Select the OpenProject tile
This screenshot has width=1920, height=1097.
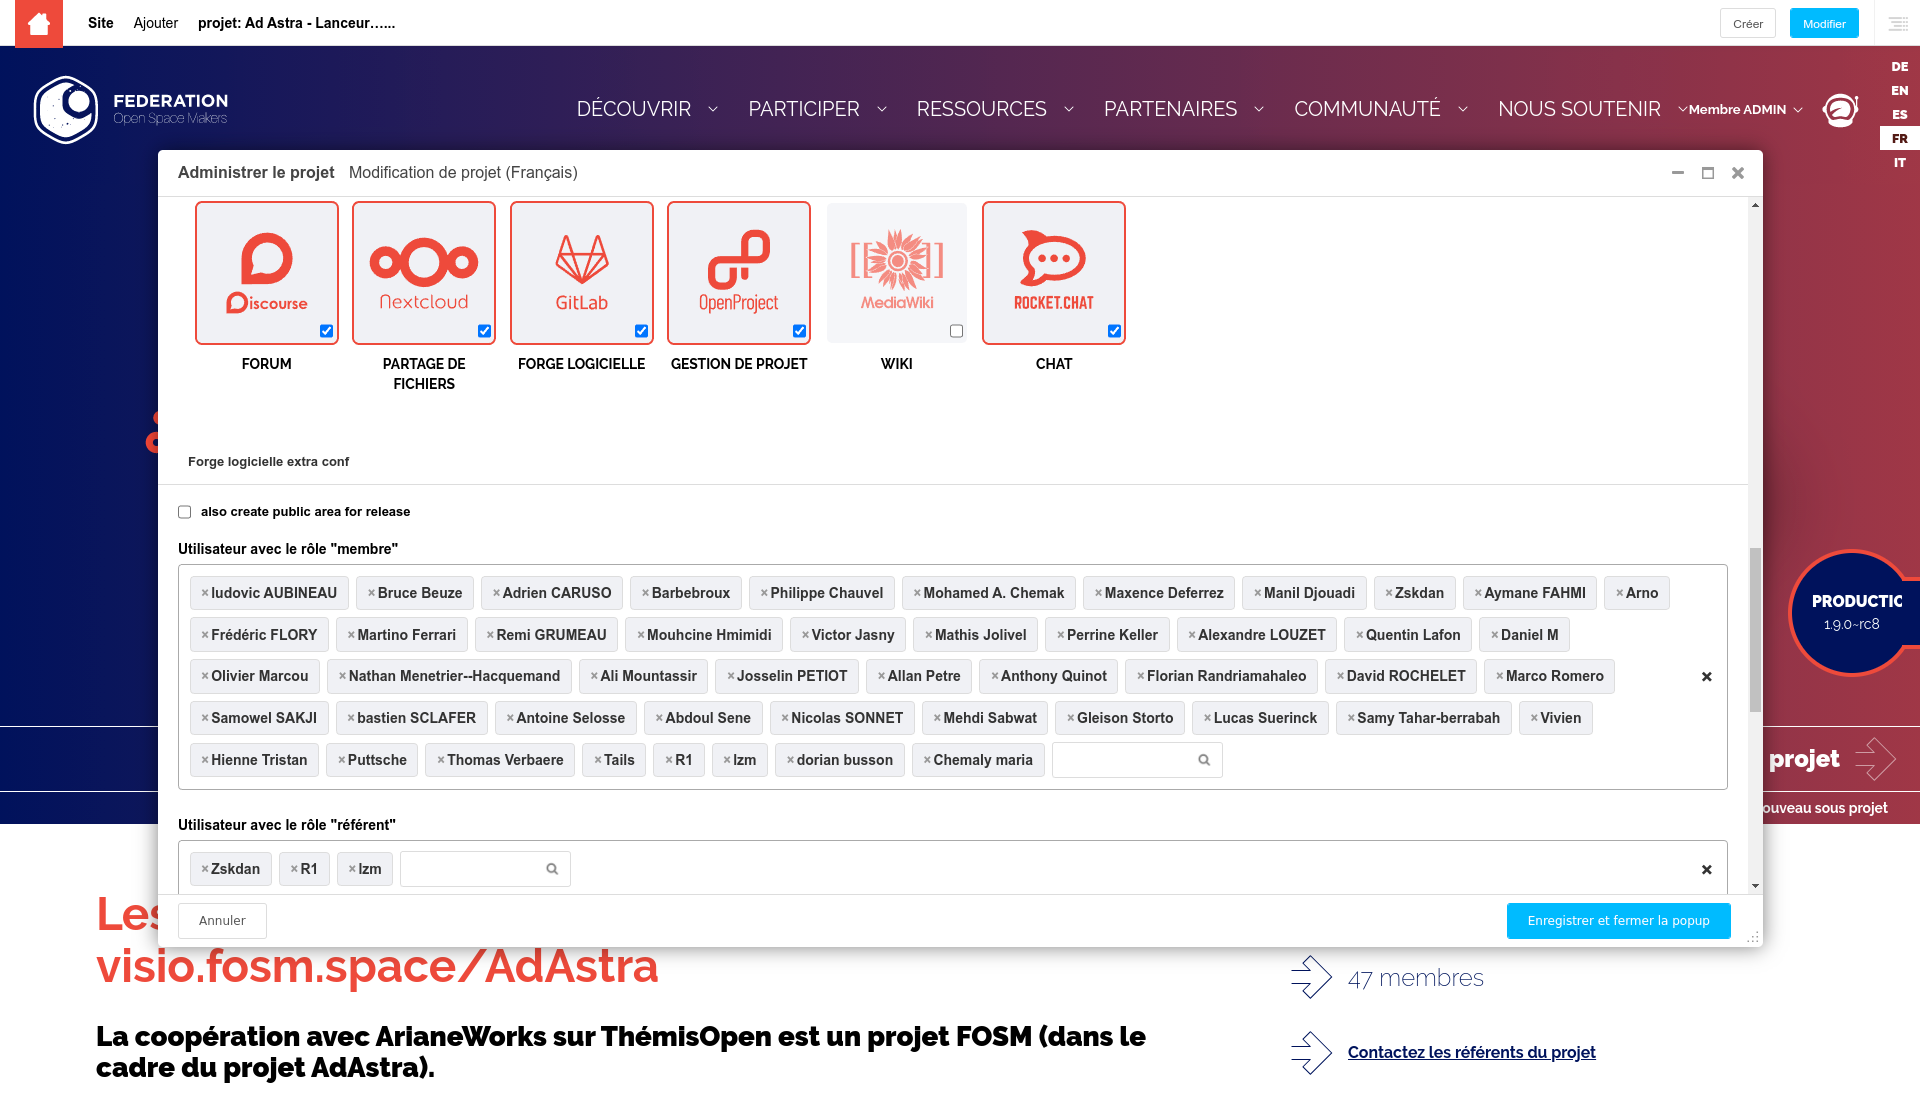739,273
